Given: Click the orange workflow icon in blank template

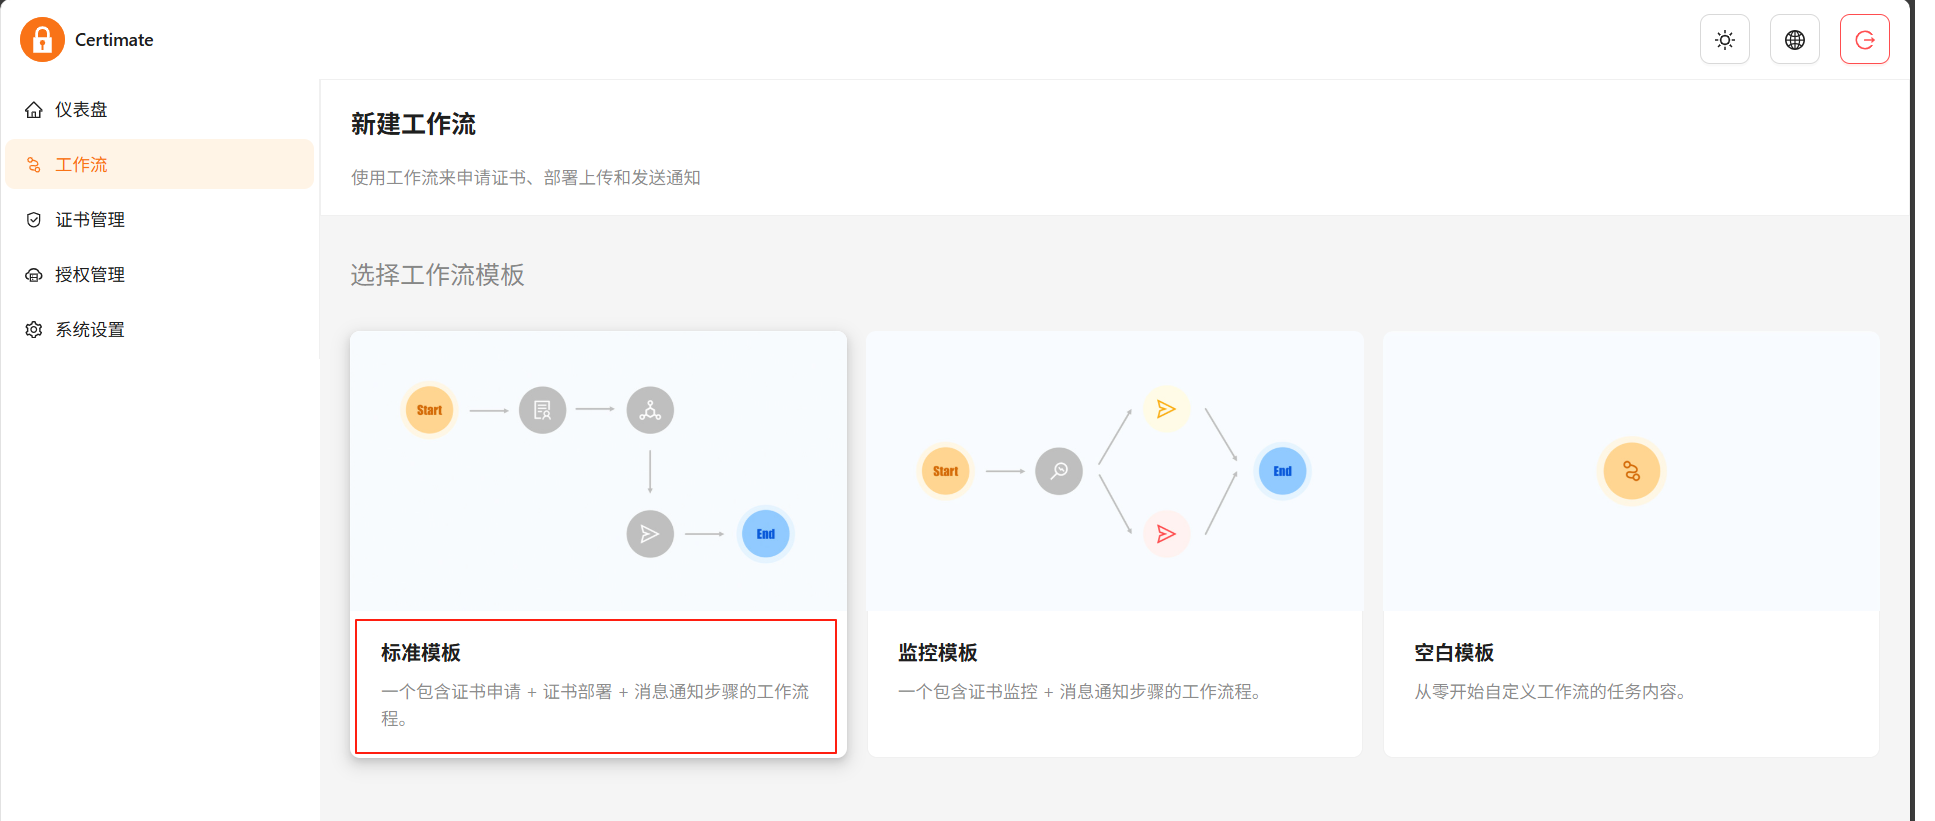Looking at the screenshot, I should coord(1631,471).
